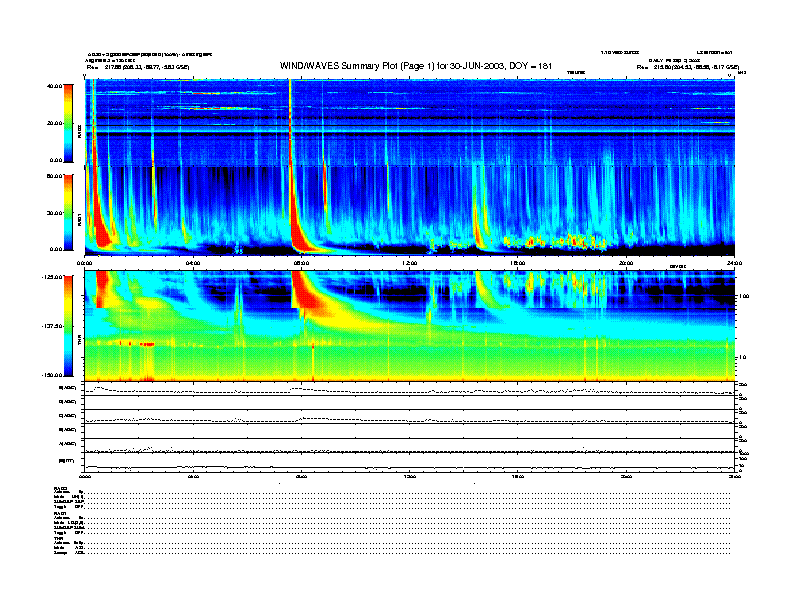This screenshot has width=792, height=612.
Task: Click the 16:00 time label below RAD1 spectrogram
Action: pyautogui.click(x=518, y=263)
